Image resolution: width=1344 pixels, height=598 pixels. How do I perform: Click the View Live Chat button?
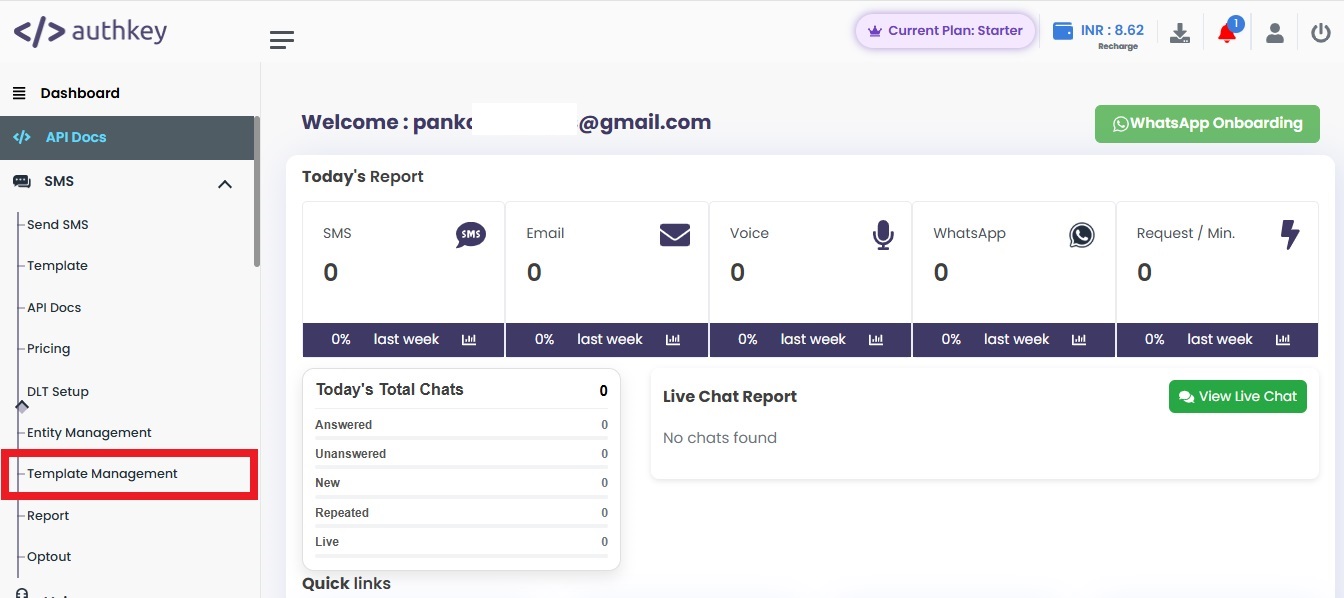[1237, 396]
